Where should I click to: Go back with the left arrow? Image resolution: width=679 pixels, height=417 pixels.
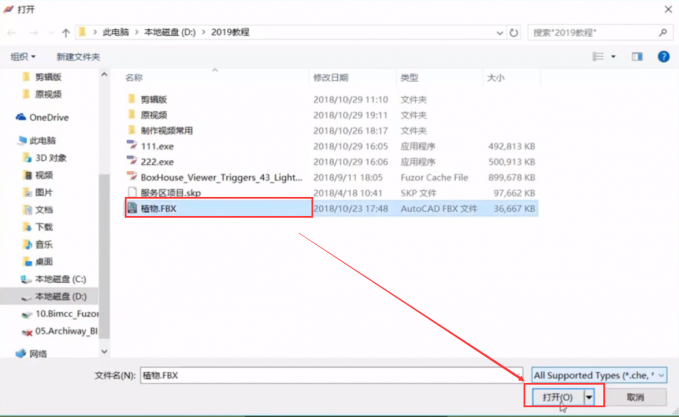(x=12, y=33)
